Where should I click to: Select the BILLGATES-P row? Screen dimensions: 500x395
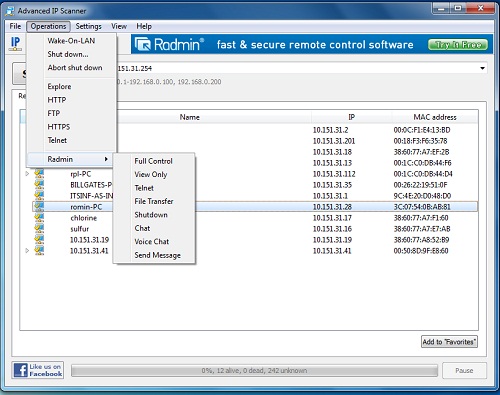(255, 185)
